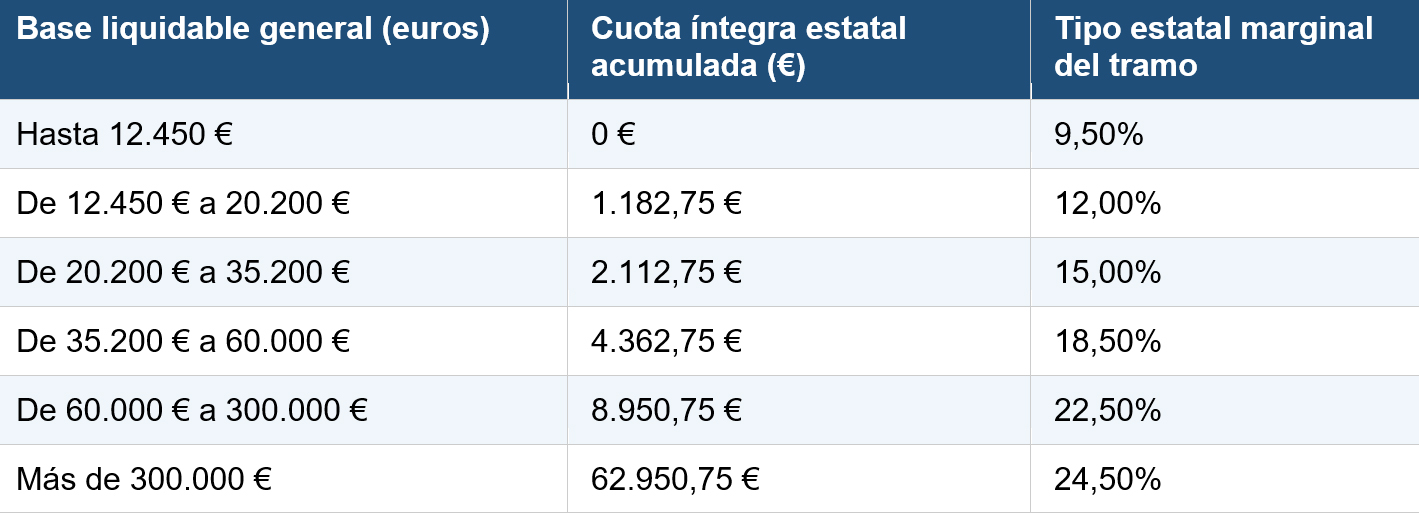The image size is (1419, 514).
Task: Click the 'Base liquidable general (euros)' column header
Action: coord(253,30)
